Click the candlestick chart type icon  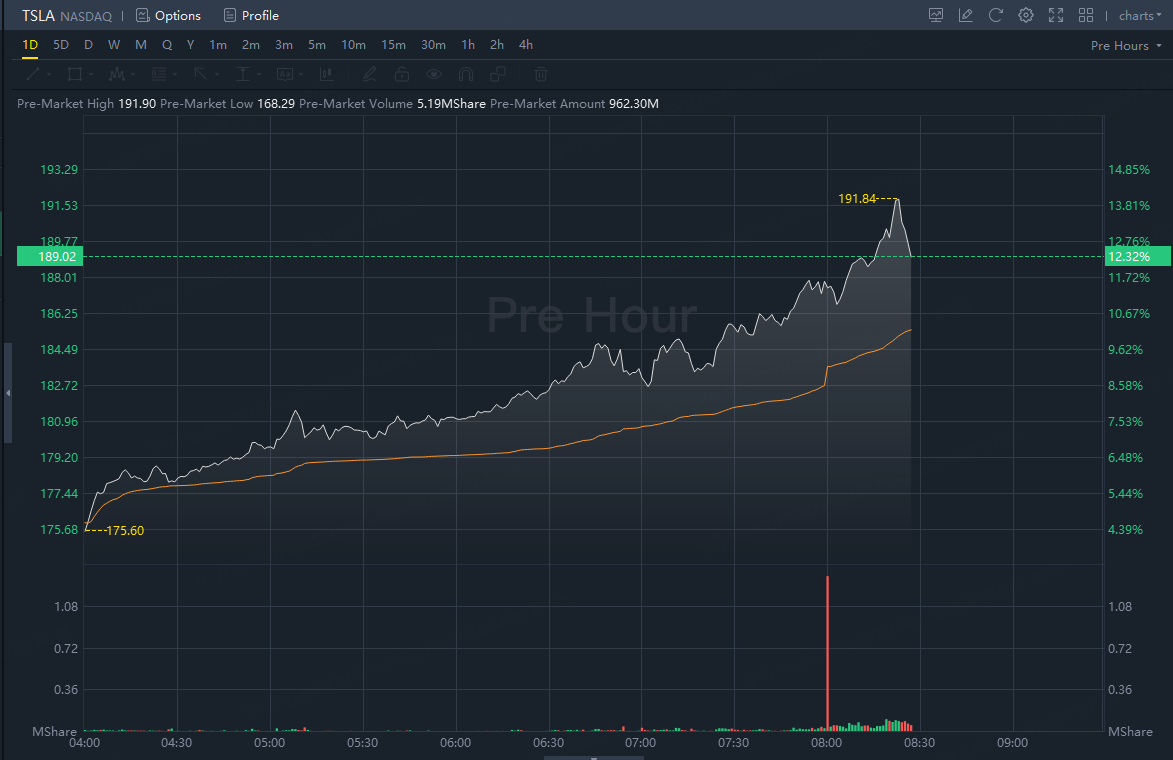point(327,74)
